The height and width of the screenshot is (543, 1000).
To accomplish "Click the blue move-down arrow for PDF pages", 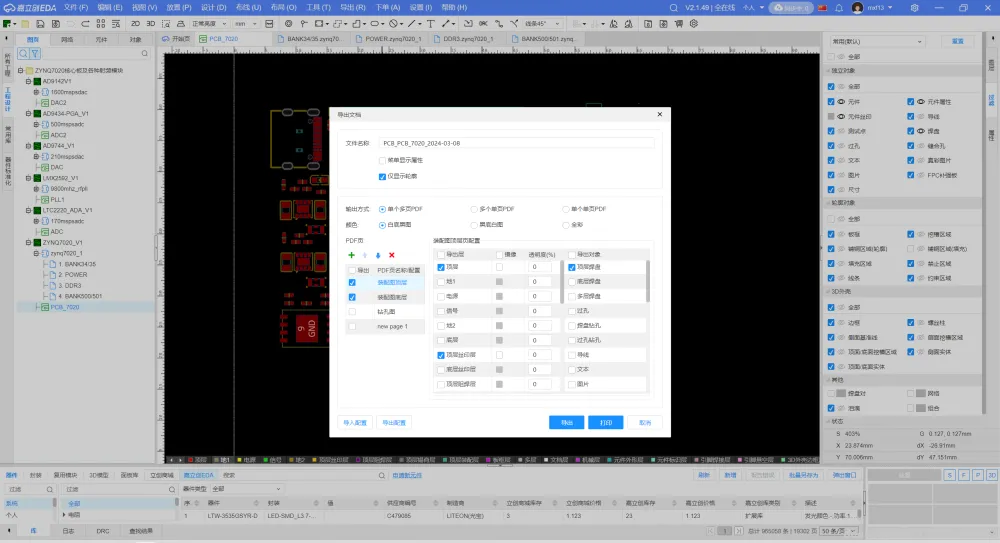I will click(x=378, y=255).
